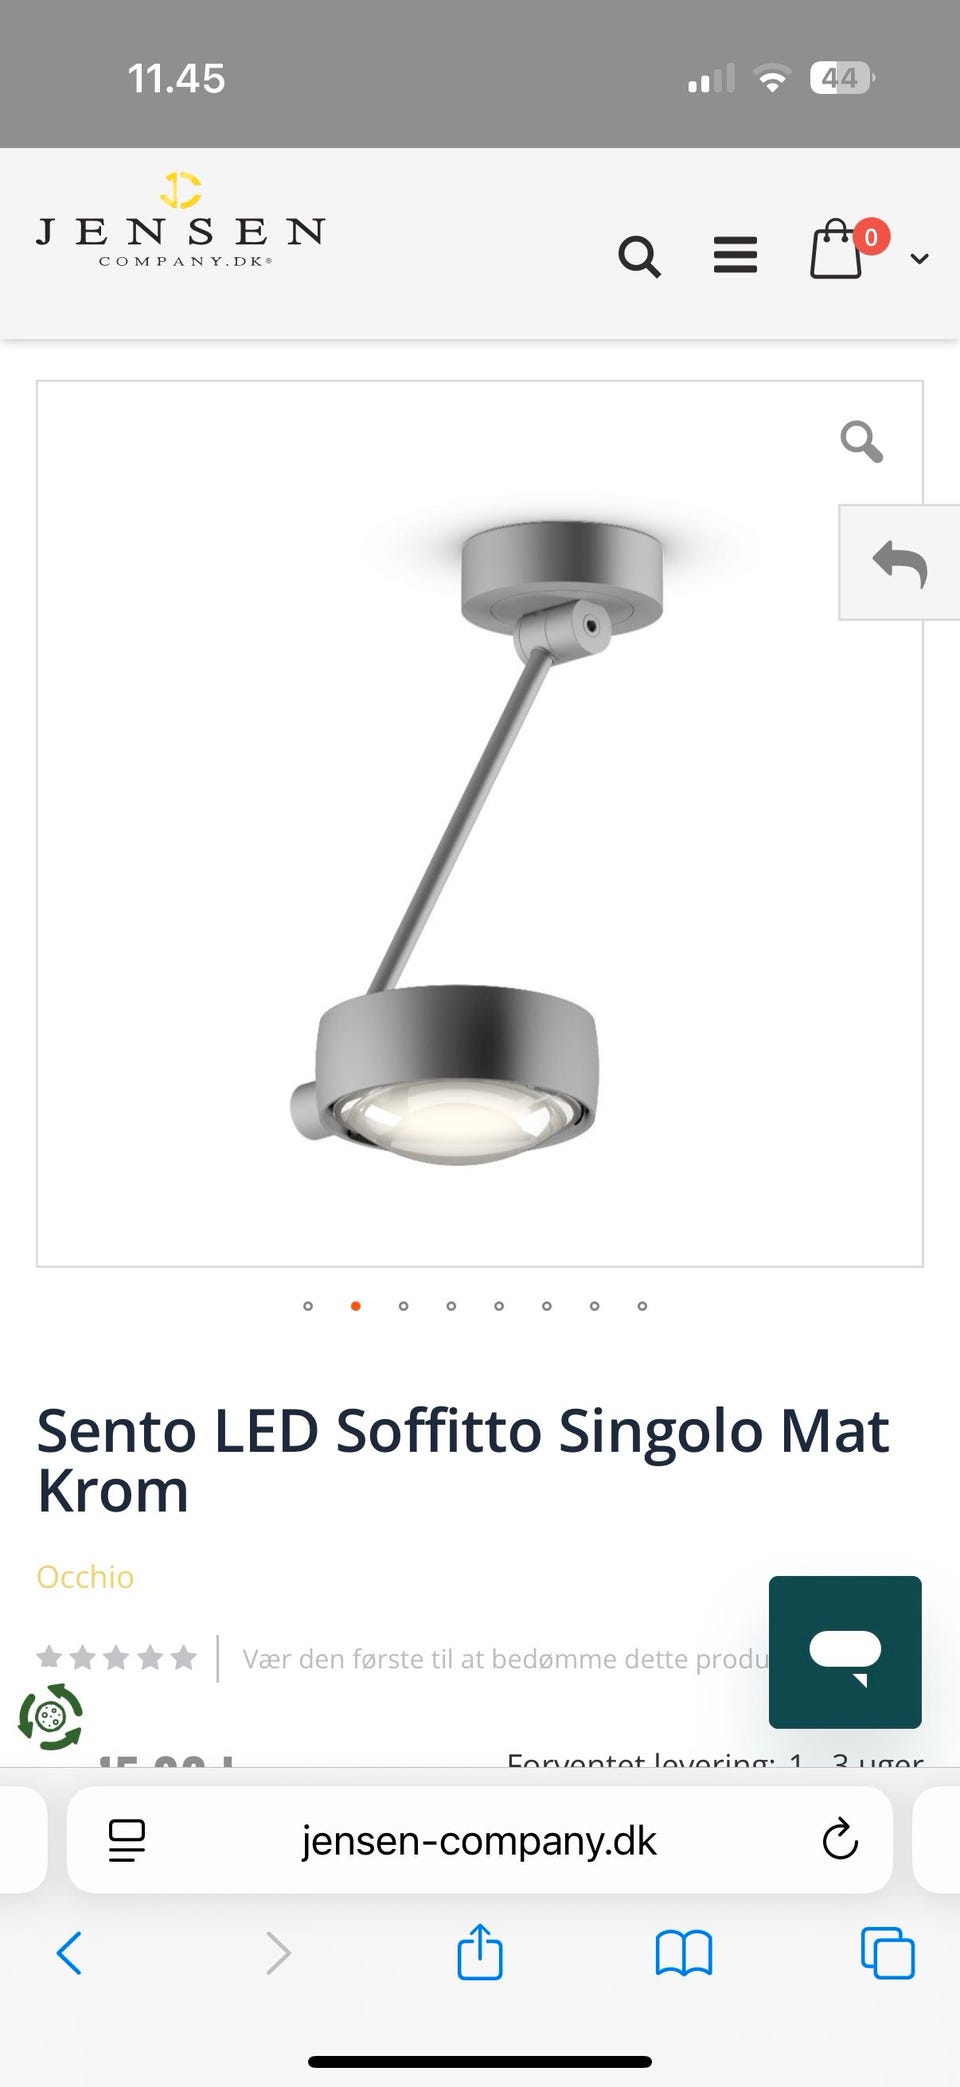Open Safari page format menu icon
The height and width of the screenshot is (2087, 960).
(x=127, y=1840)
